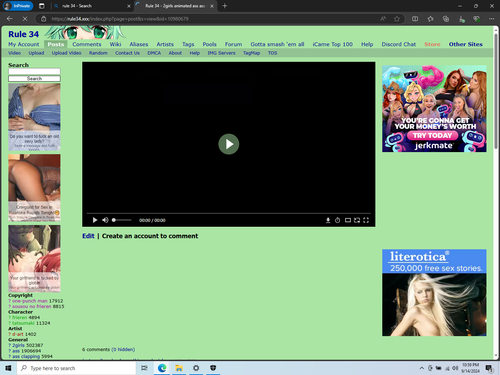
Task: Download the video via the download icon
Action: (328, 220)
